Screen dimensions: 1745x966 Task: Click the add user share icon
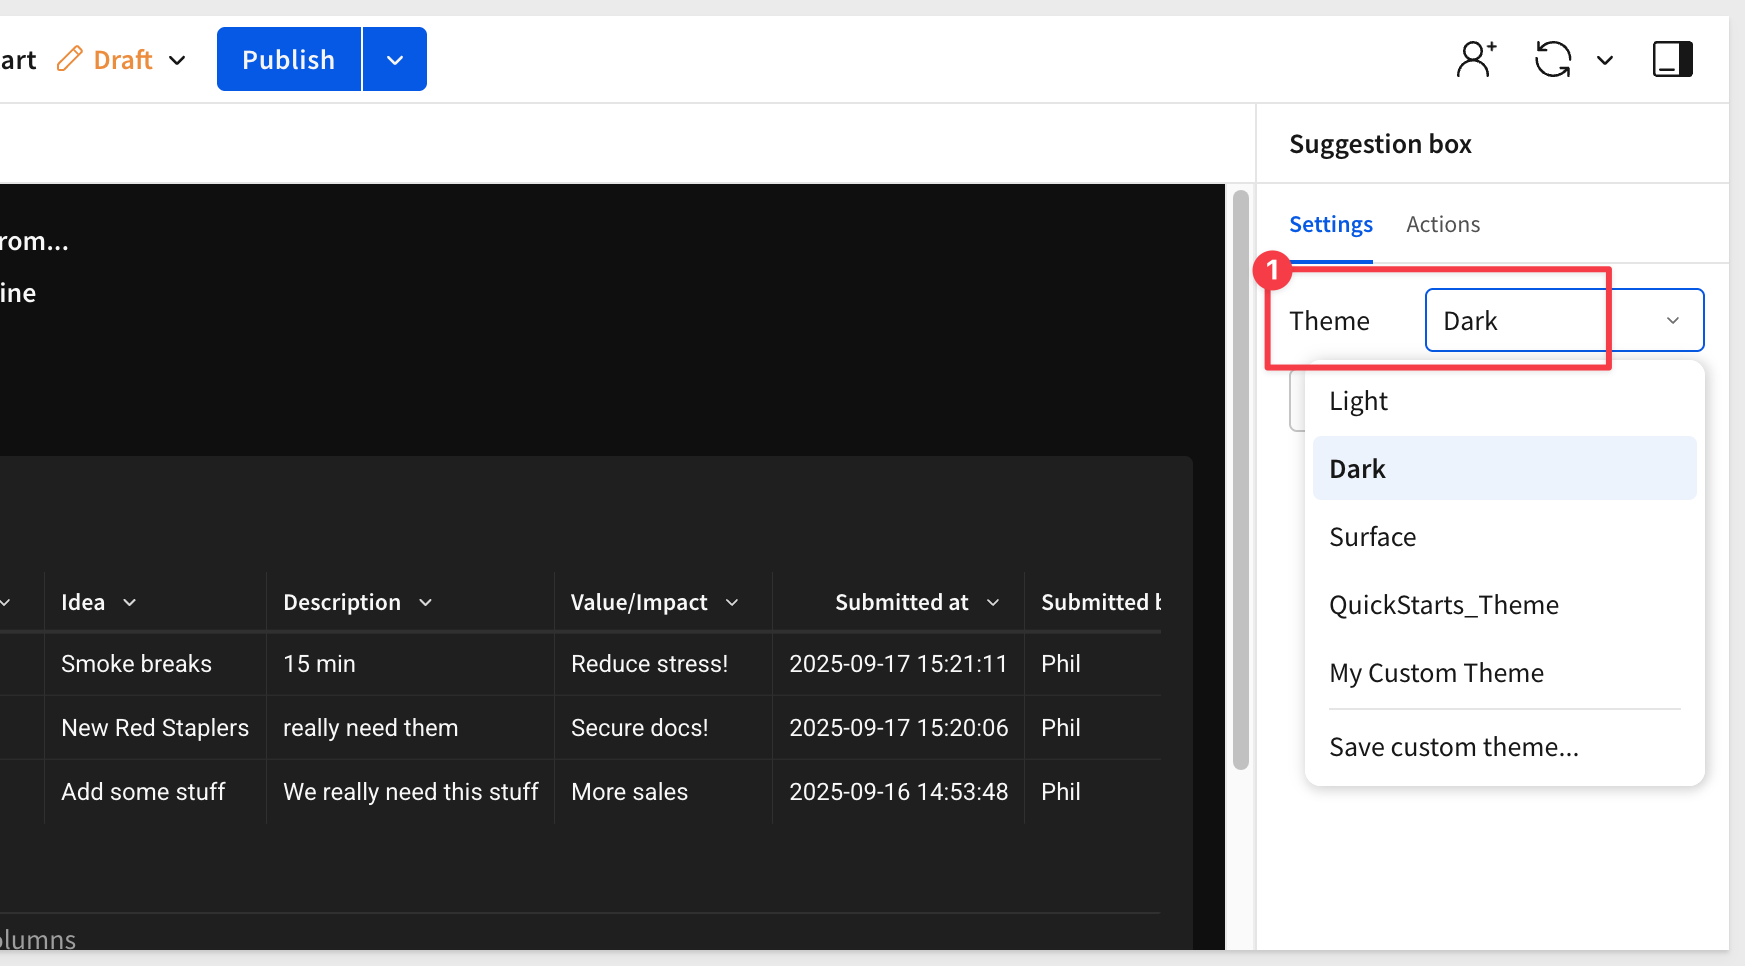(x=1475, y=59)
